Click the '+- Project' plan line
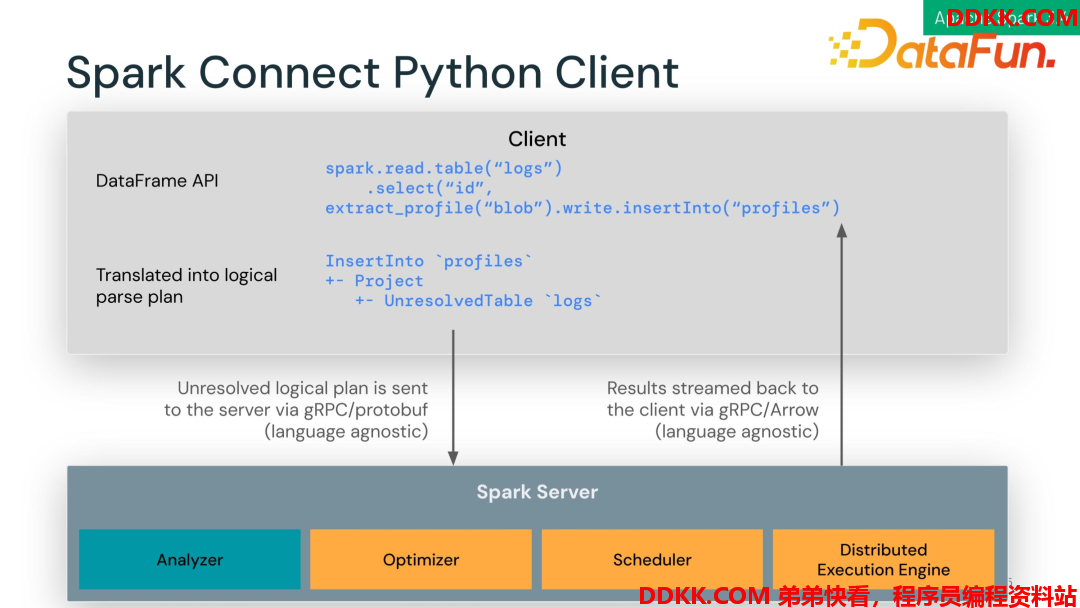This screenshot has height=608, width=1080. click(374, 281)
